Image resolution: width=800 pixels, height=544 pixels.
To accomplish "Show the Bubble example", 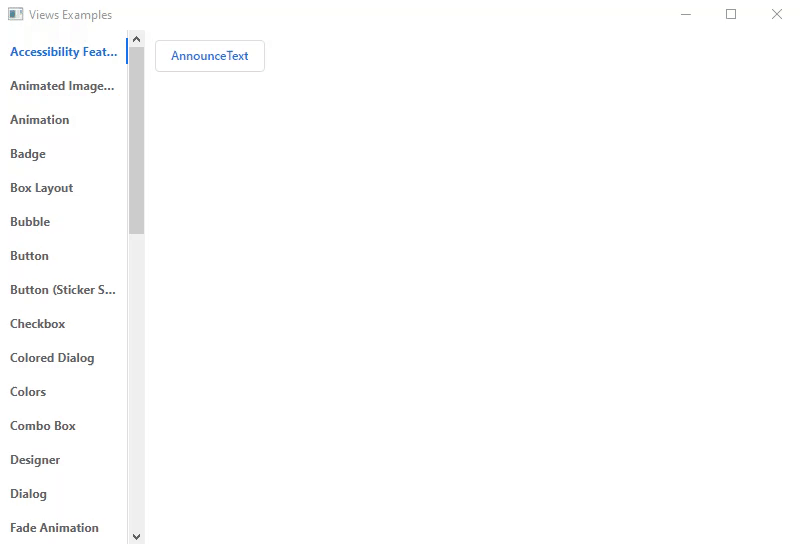I will pos(30,222).
